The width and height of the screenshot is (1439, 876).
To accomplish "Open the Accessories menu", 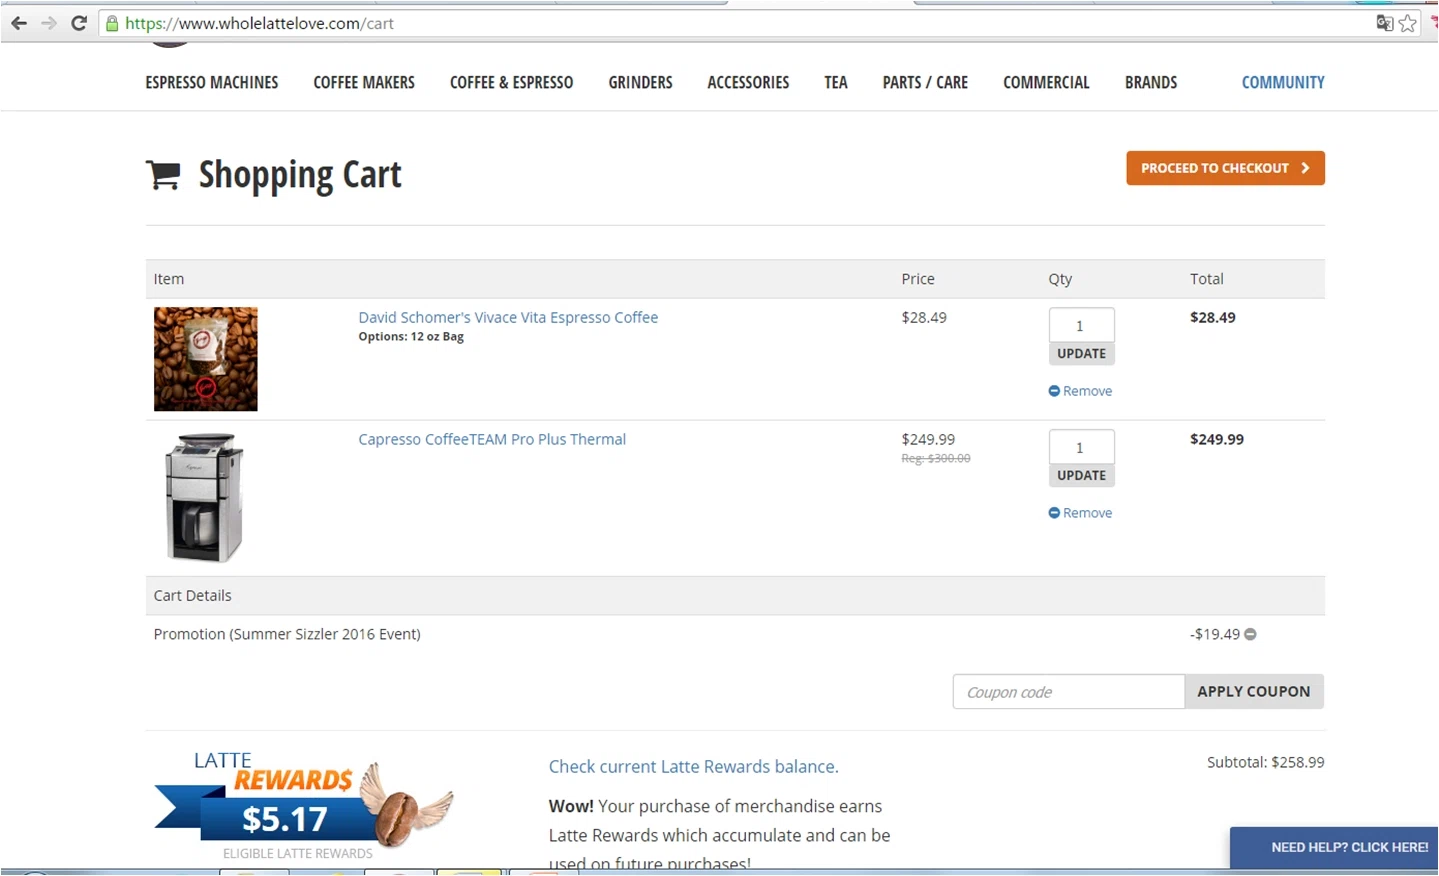I will [748, 82].
